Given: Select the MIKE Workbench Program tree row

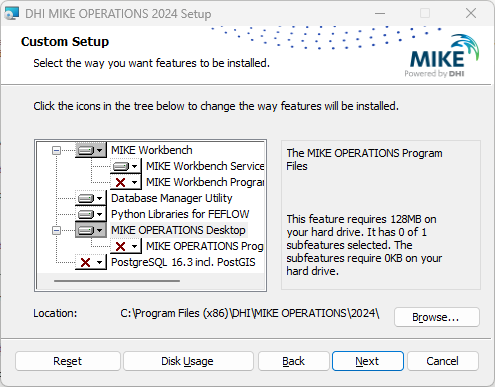Looking at the screenshot, I should (x=205, y=182).
